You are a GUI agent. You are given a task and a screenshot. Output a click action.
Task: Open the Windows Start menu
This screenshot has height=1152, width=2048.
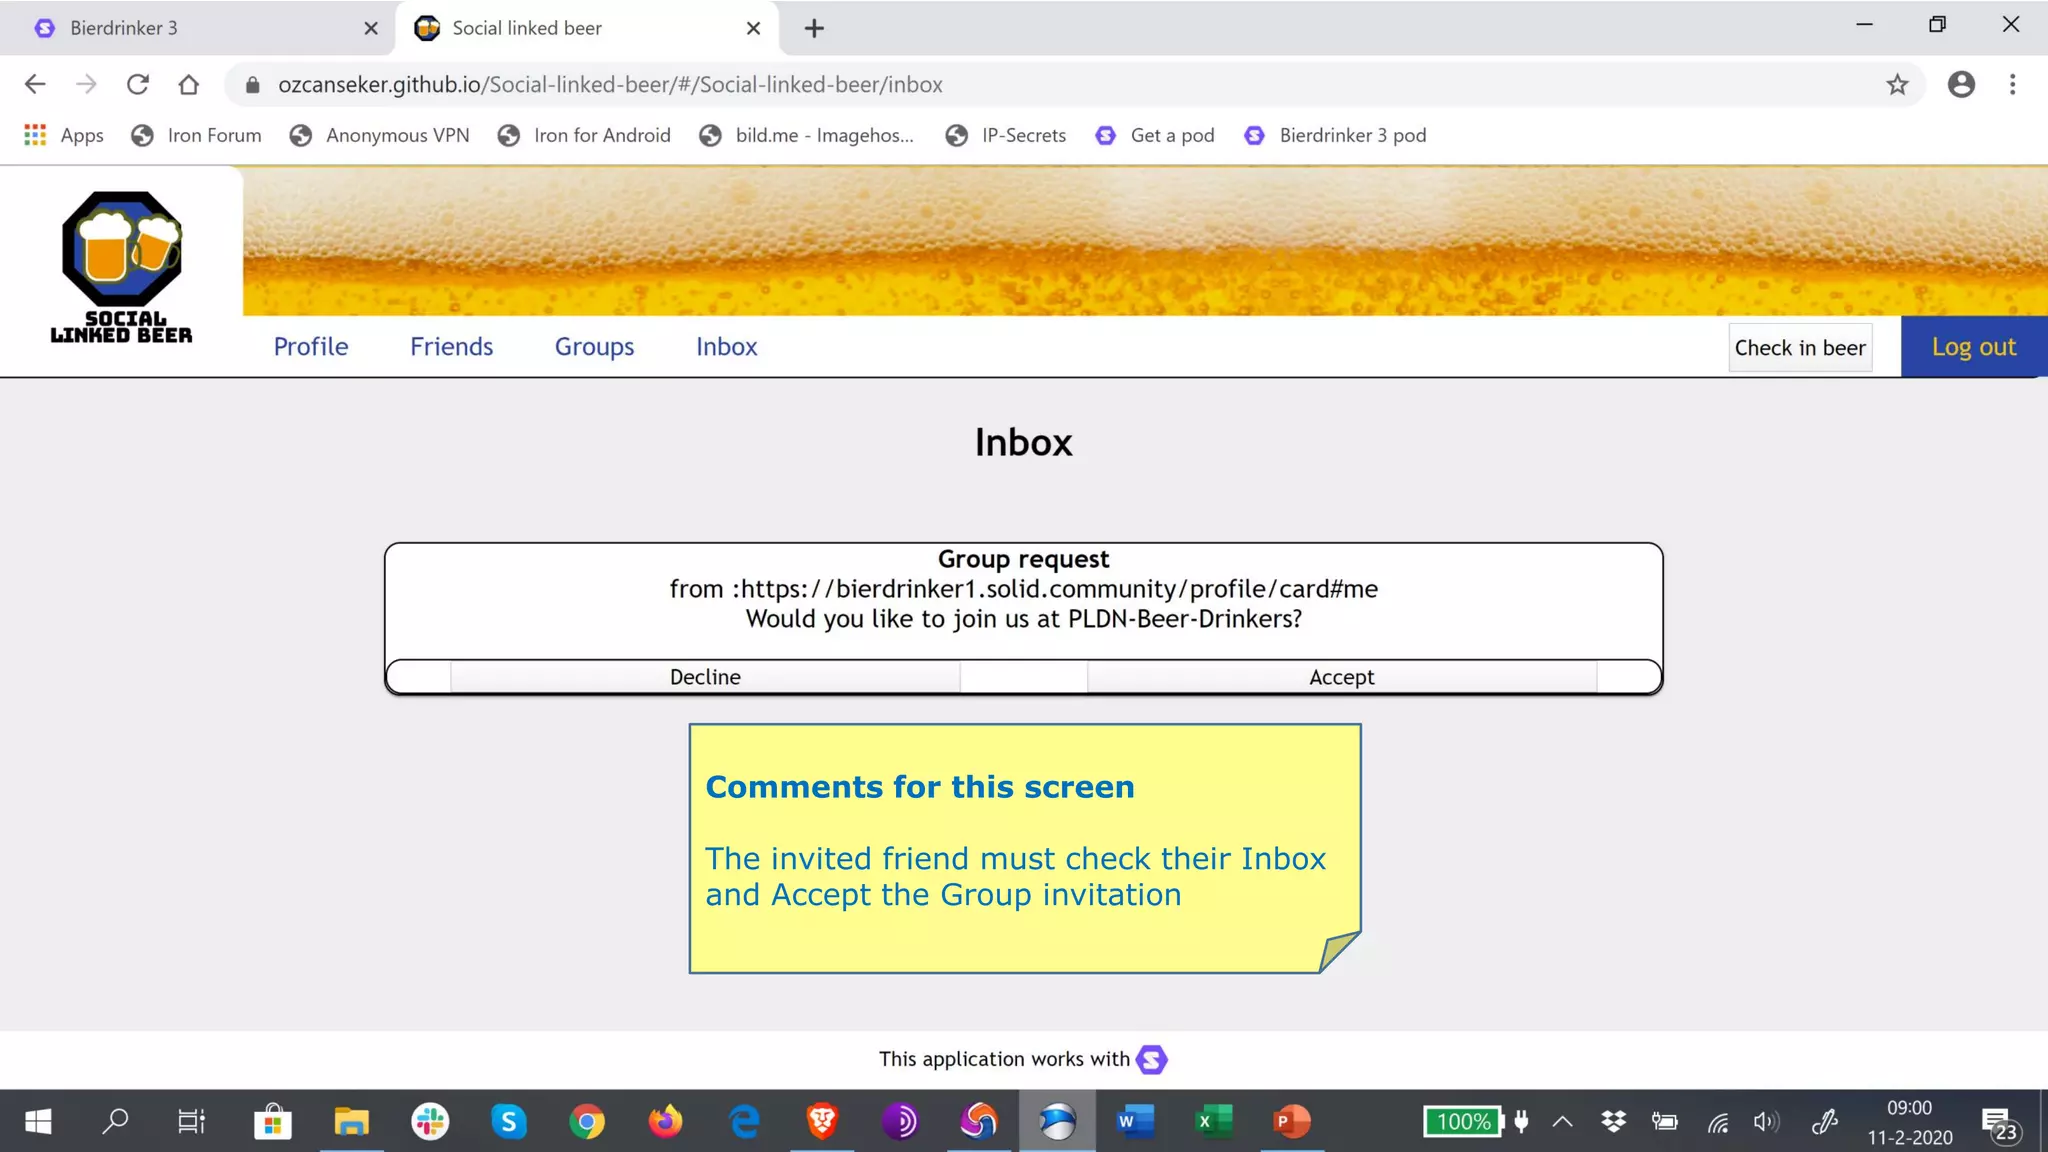[38, 1121]
